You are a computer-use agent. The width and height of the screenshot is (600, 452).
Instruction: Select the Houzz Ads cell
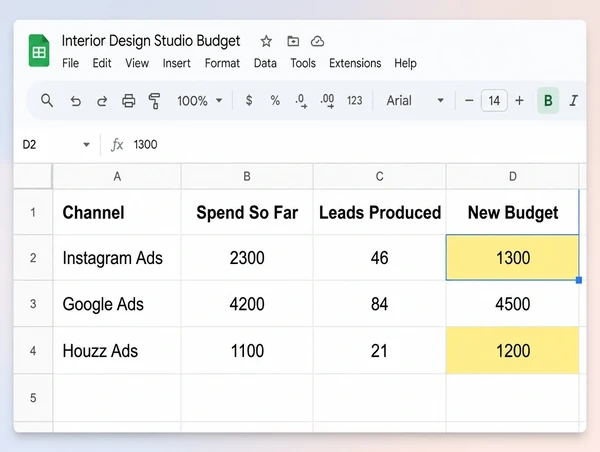pyautogui.click(x=117, y=351)
